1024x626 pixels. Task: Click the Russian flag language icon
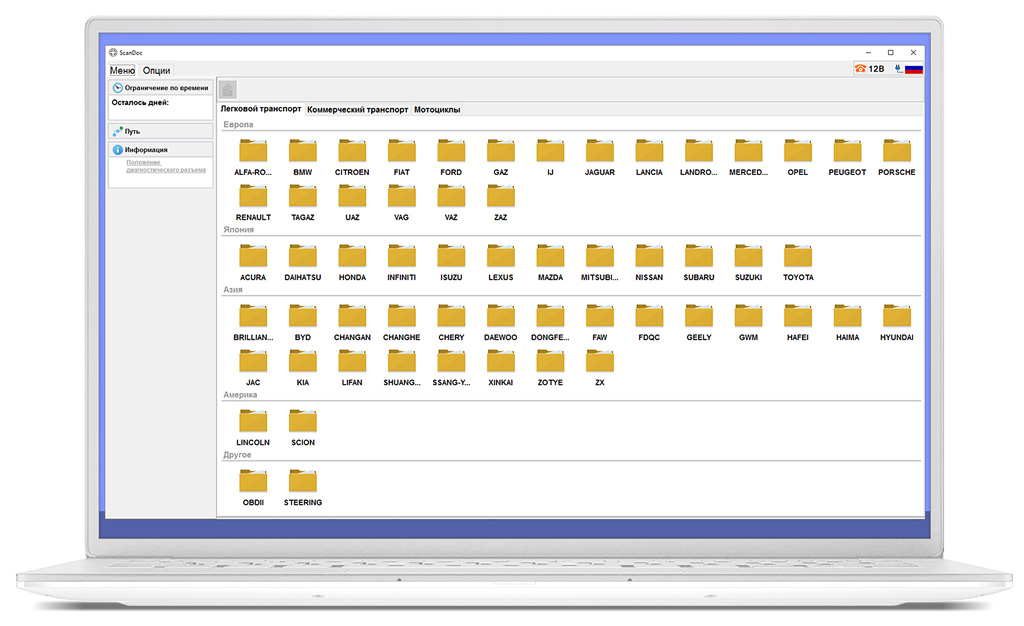[x=914, y=69]
